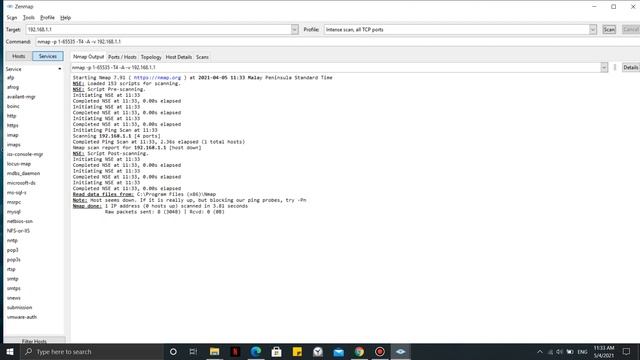640x360 pixels.
Task: Select the https service
Action: [13, 125]
